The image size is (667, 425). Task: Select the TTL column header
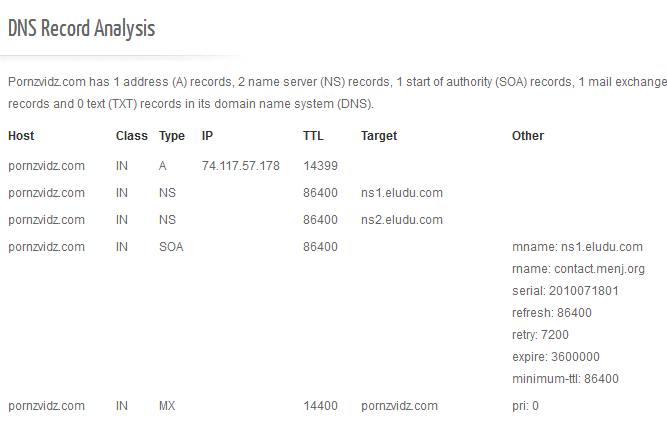[313, 135]
